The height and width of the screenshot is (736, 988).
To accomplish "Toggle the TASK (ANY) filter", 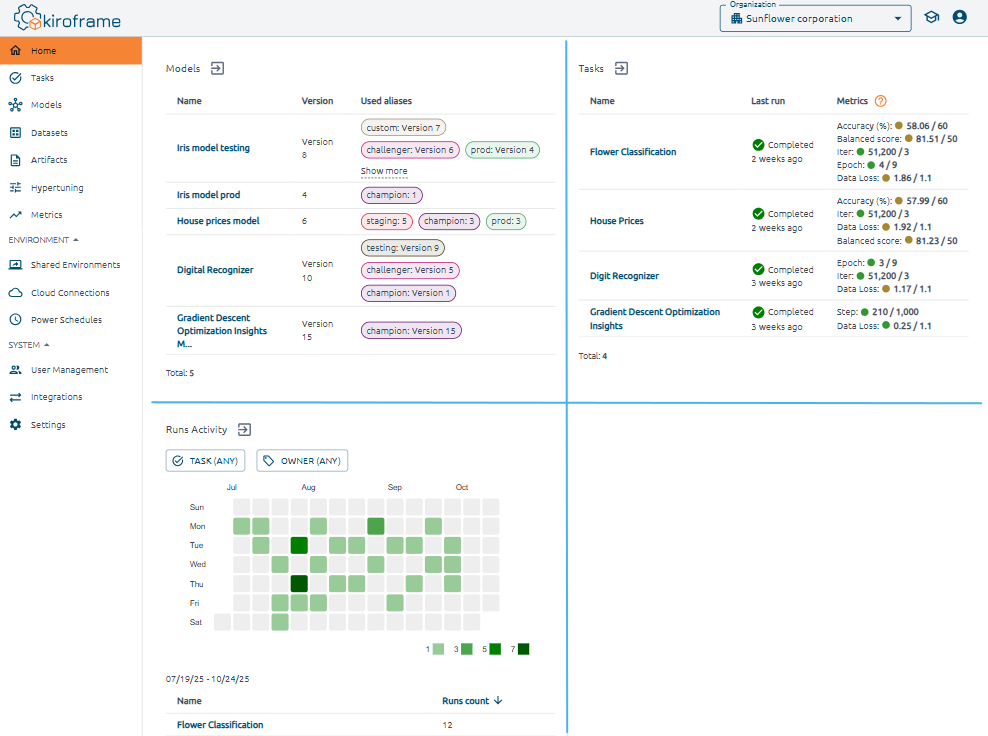I will (205, 461).
